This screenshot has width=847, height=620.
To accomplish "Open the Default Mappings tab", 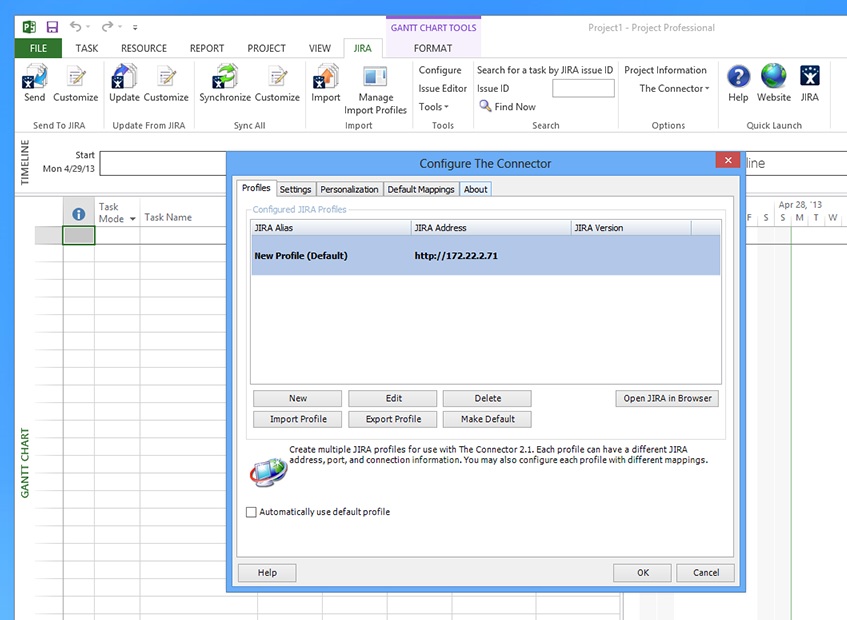I will pos(421,190).
